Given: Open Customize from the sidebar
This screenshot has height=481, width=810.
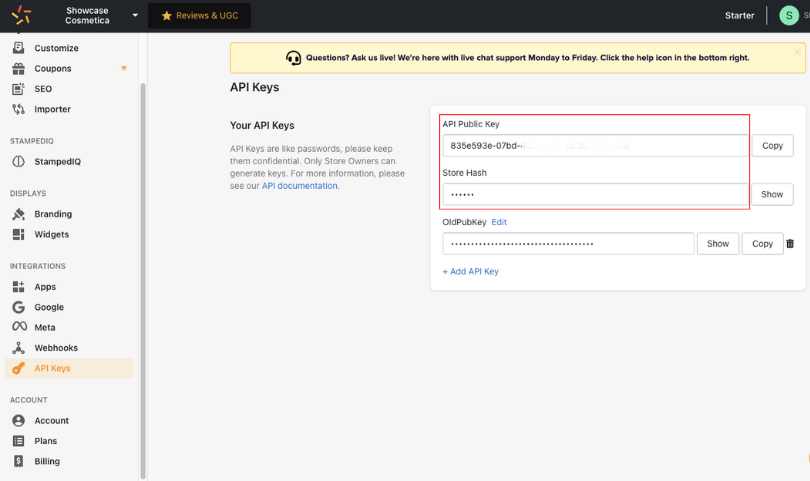Looking at the screenshot, I should 56,48.
